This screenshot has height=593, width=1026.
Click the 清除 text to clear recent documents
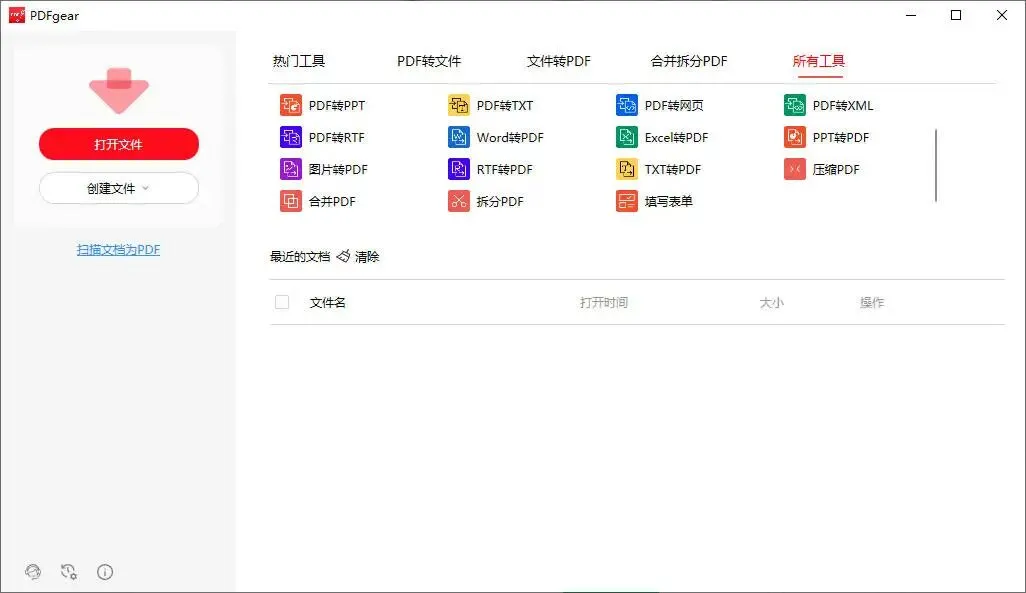(367, 257)
